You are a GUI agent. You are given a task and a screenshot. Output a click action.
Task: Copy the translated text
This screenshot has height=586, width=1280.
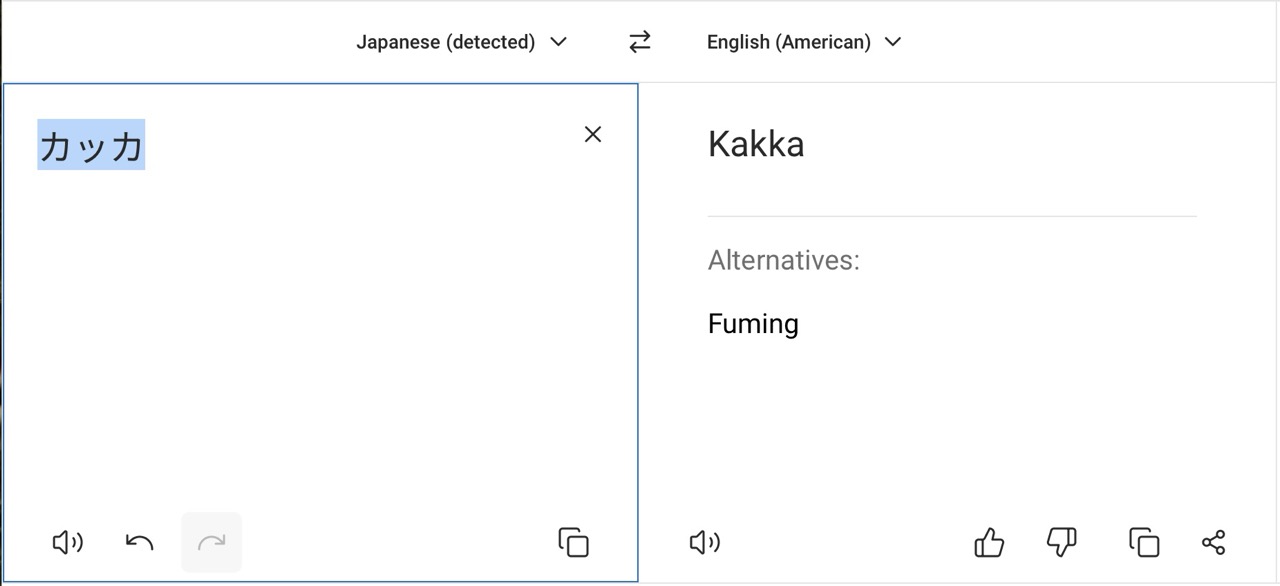click(1143, 542)
